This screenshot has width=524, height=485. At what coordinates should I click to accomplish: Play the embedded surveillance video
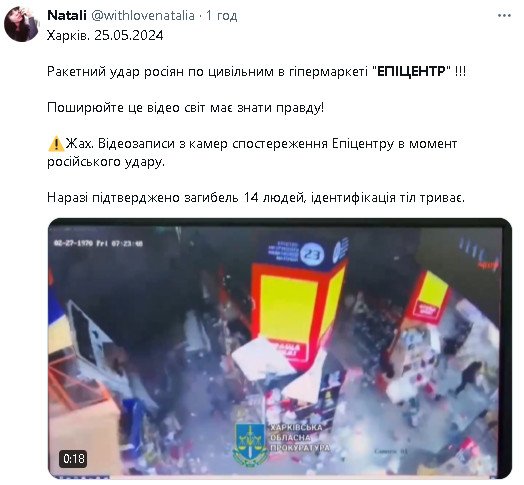pyautogui.click(x=279, y=348)
